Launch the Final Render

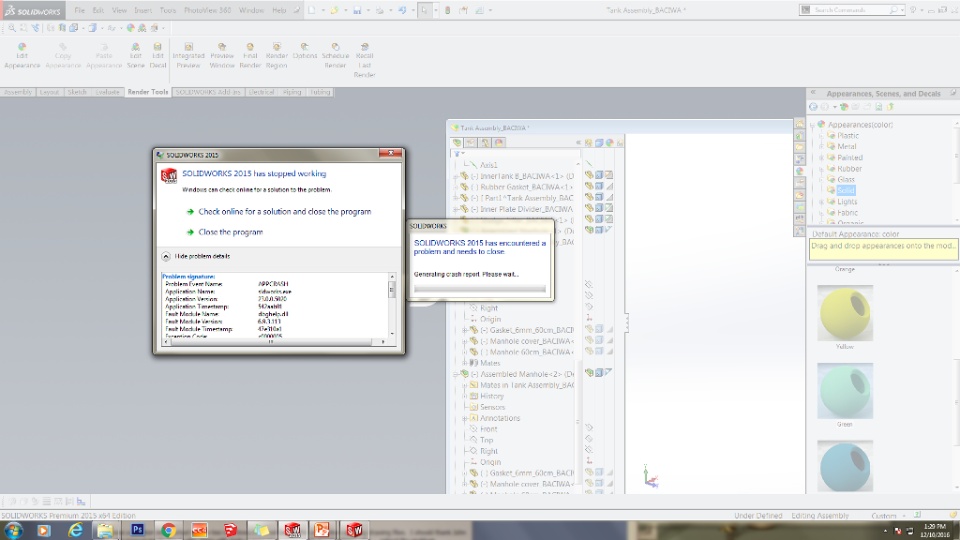[x=250, y=56]
